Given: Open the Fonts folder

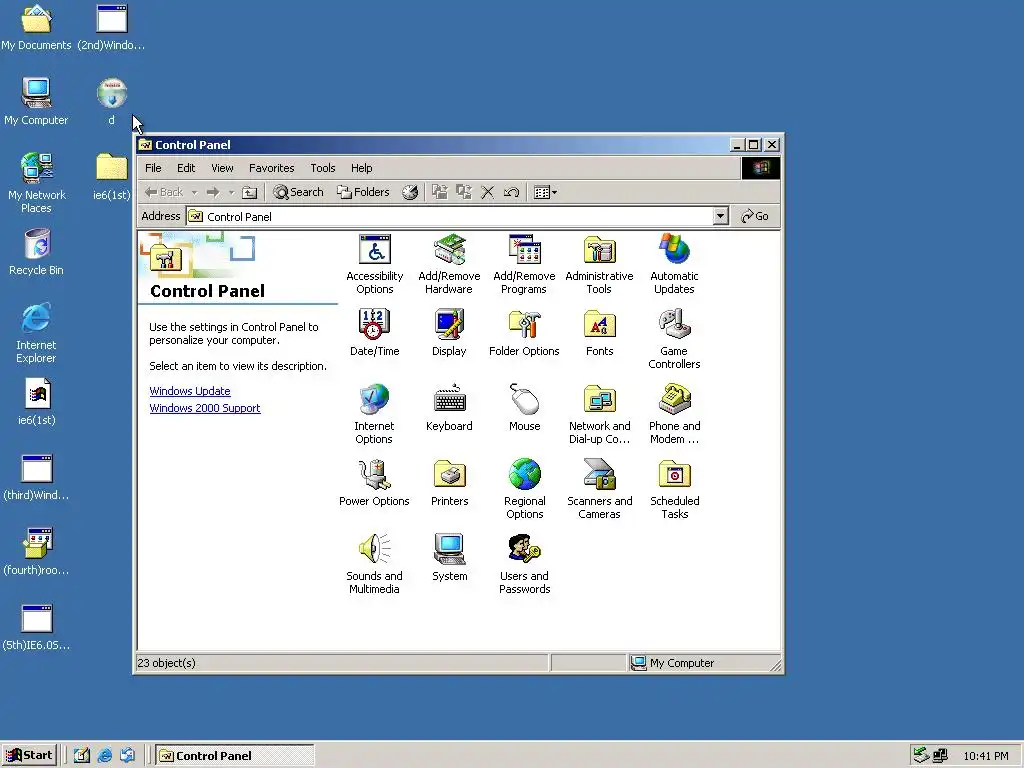Looking at the screenshot, I should [x=600, y=332].
